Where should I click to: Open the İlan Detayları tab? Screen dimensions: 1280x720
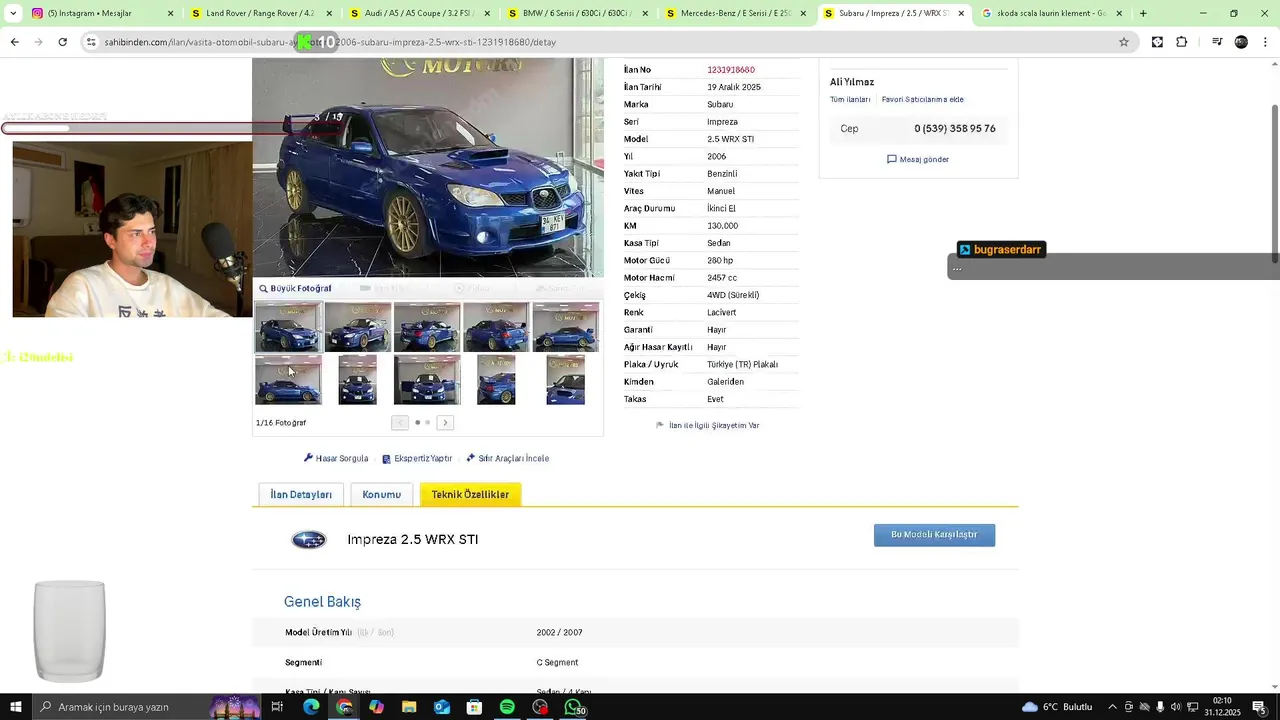click(x=301, y=494)
